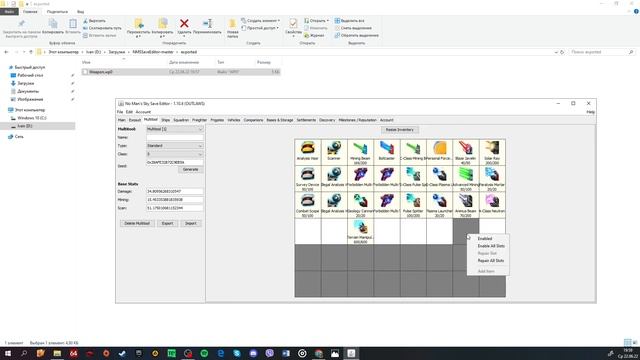This screenshot has width=640, height=360.
Task: Click the New Folder icon in Explorer ribbon
Action: point(232,24)
